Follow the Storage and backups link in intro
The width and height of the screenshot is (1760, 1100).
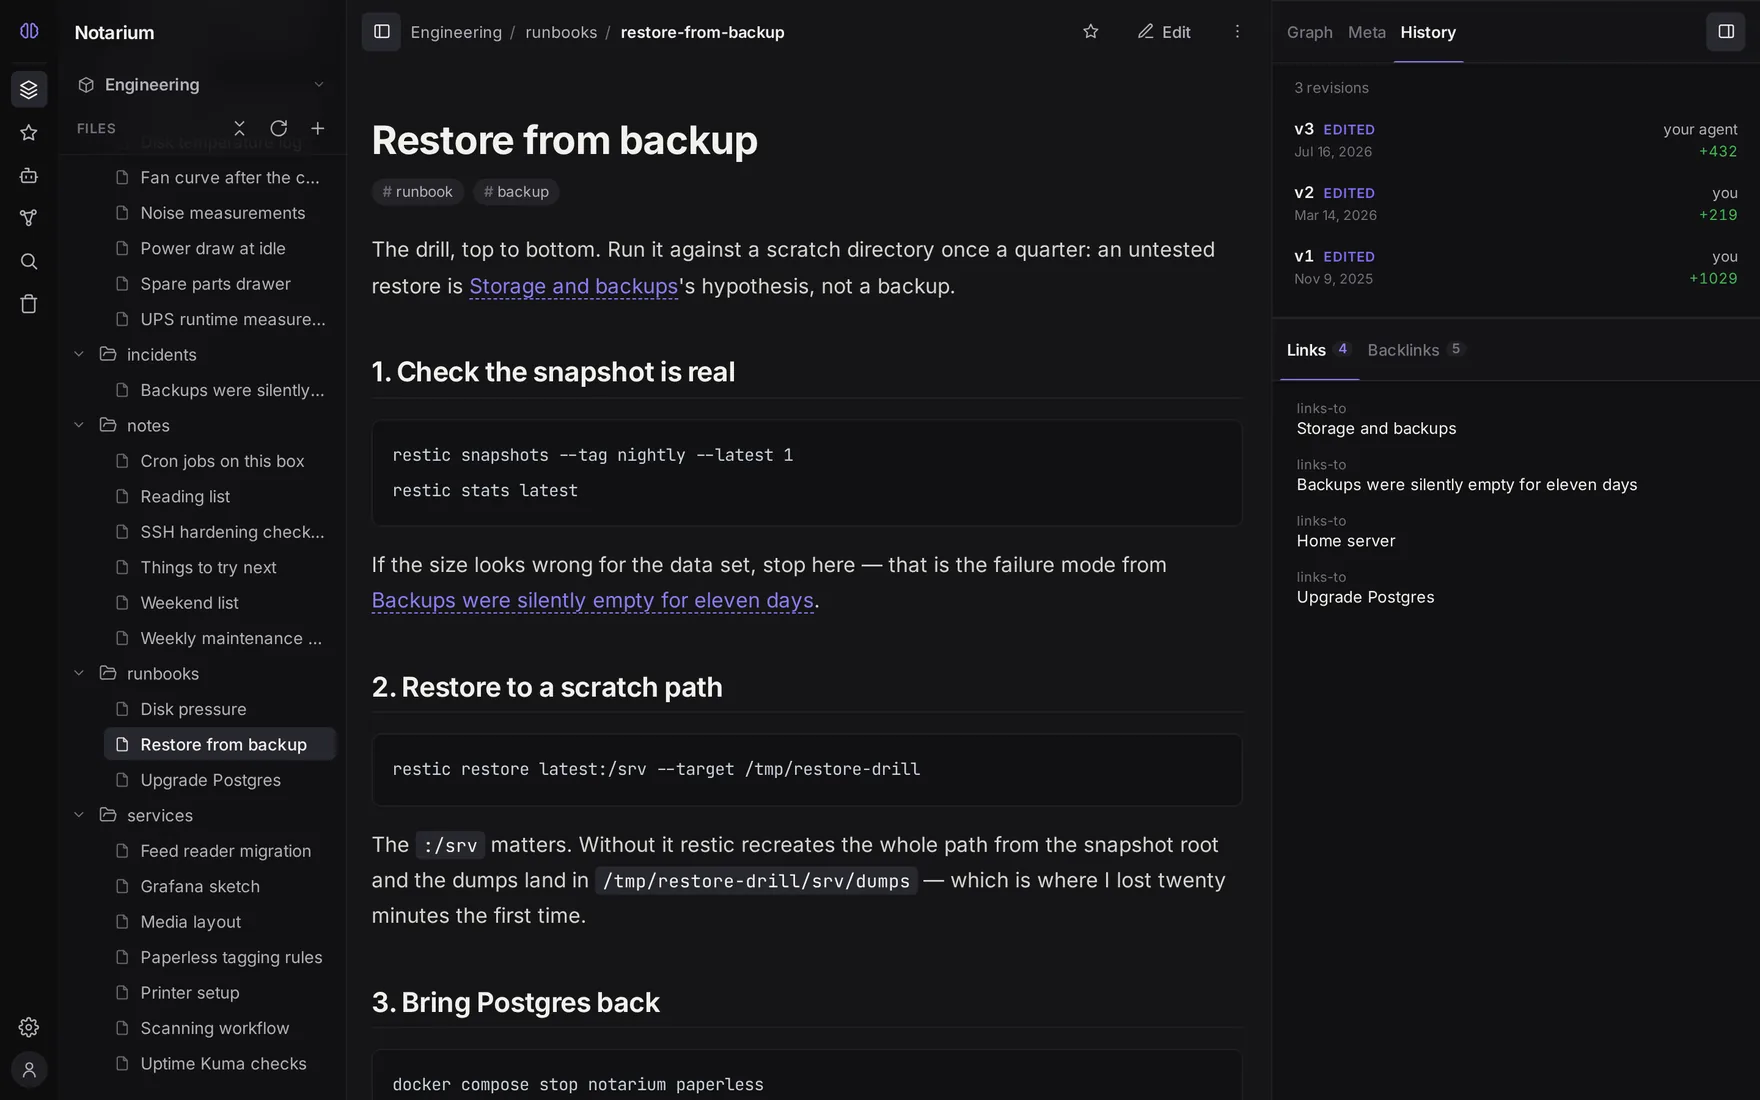point(574,286)
